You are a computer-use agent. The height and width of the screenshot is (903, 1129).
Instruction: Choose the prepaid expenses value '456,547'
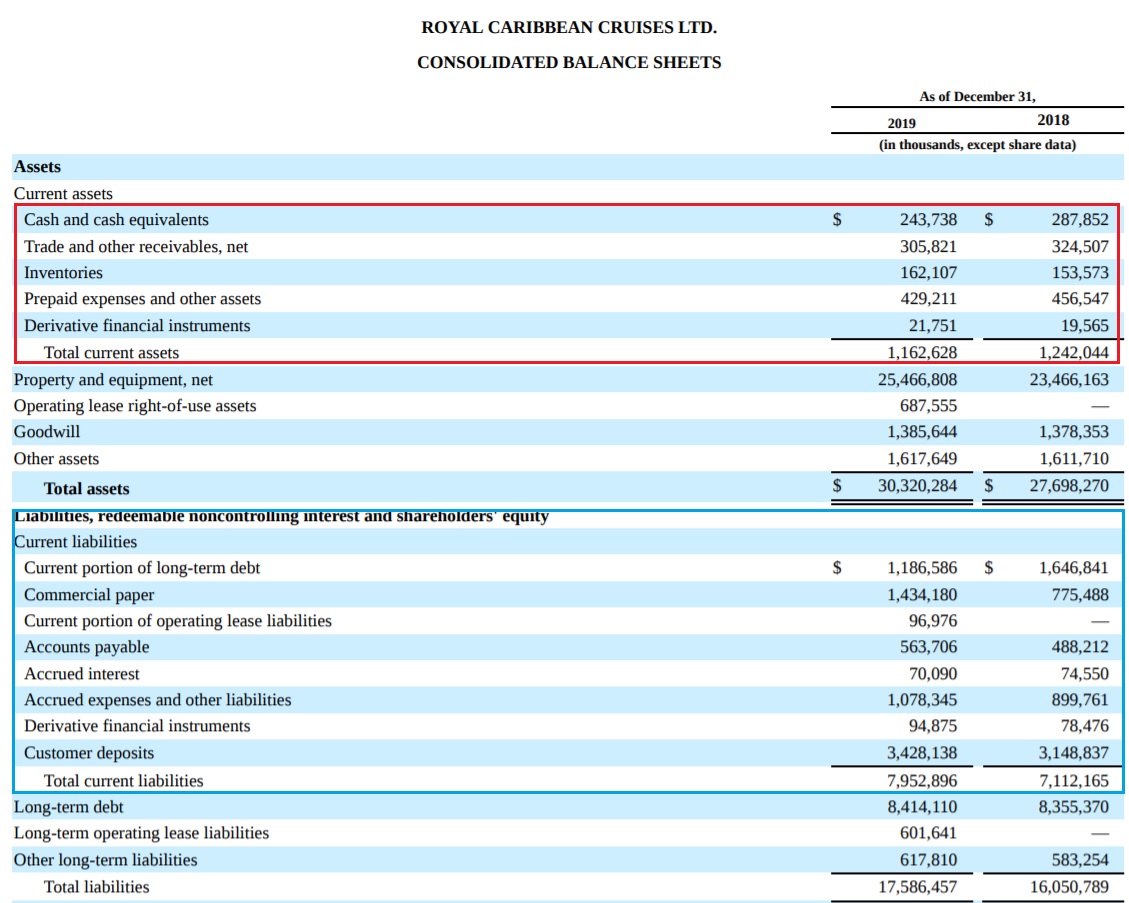[1080, 299]
